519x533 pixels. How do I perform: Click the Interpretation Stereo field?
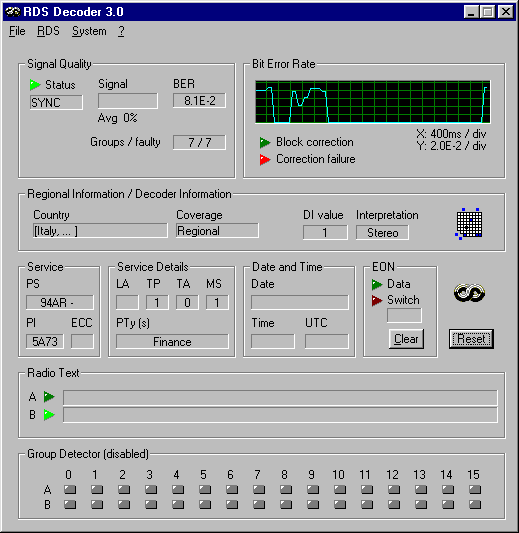(382, 233)
